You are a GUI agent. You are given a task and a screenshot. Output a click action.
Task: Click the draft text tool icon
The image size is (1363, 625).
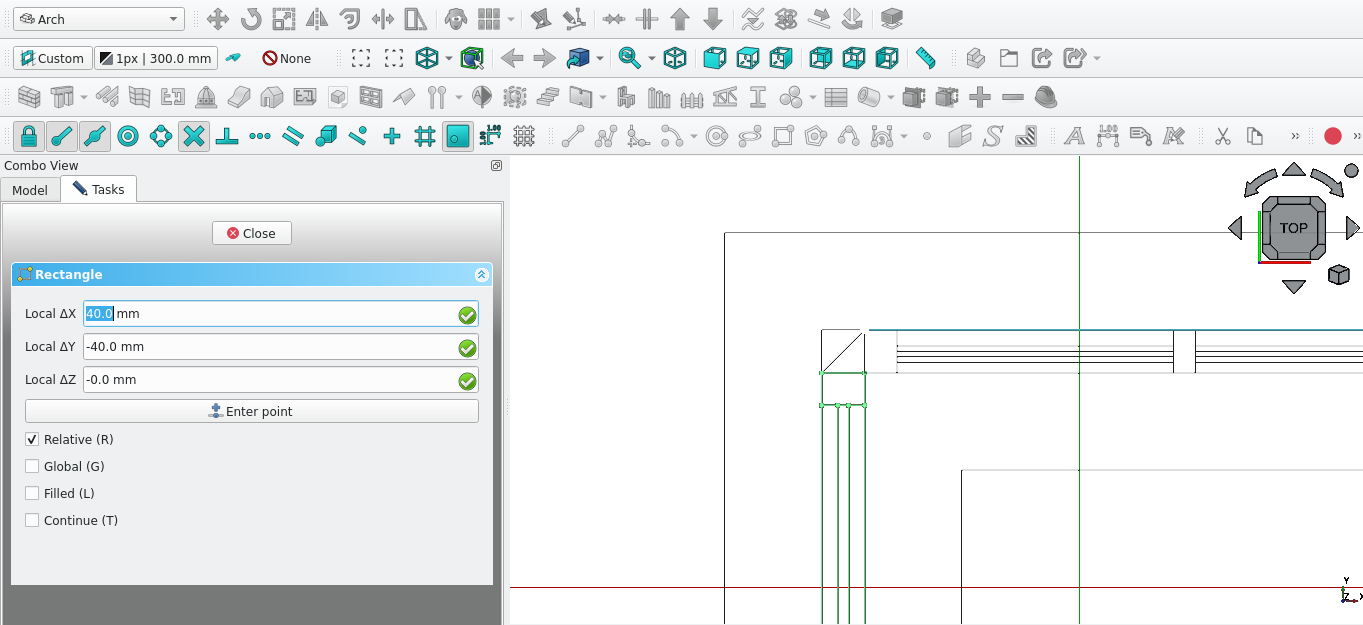1074,136
